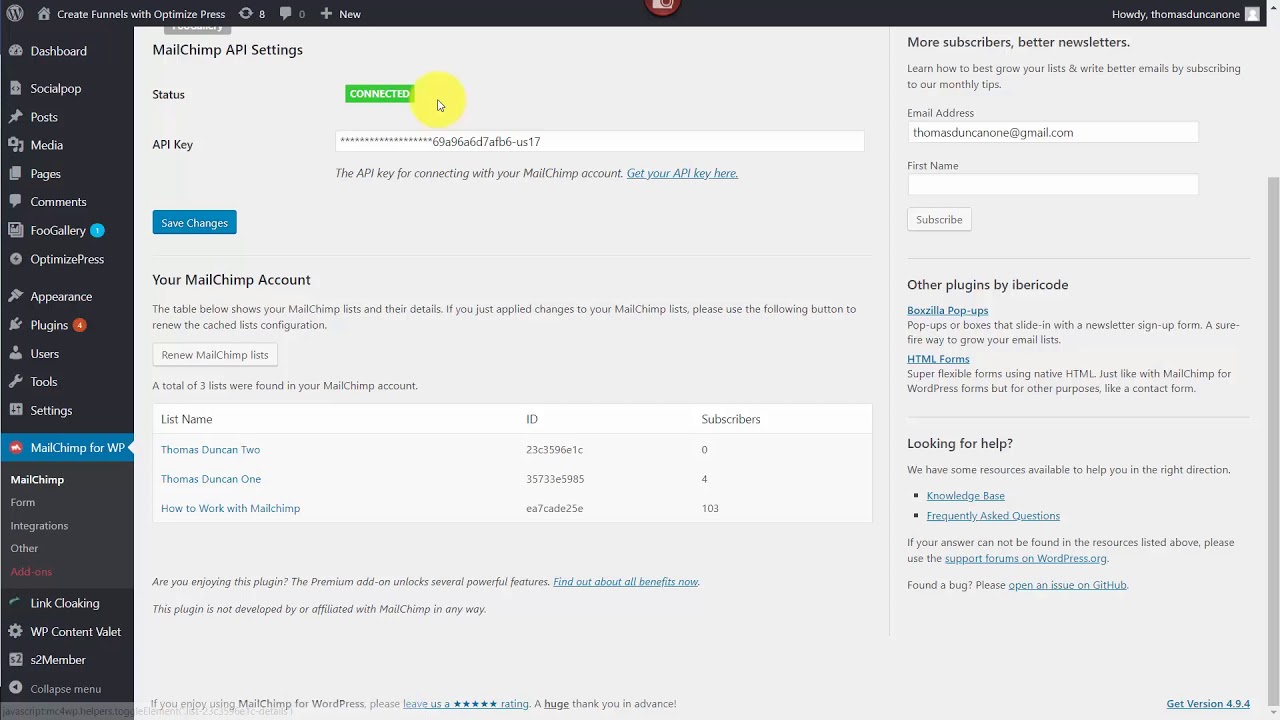Click the Appearance paintbrush icon

(15, 296)
